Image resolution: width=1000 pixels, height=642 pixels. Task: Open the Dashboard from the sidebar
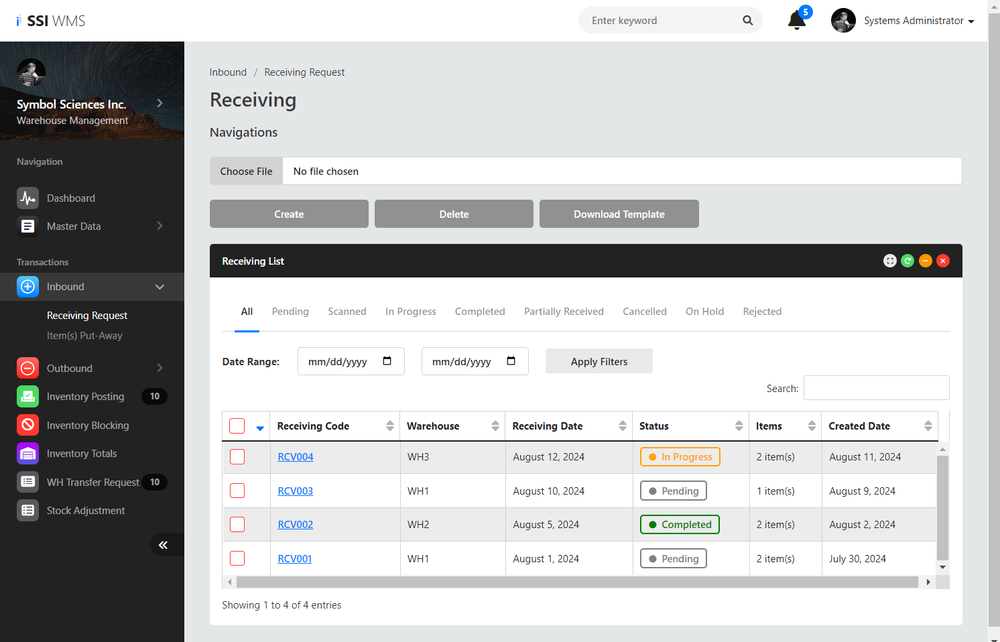tap(28, 197)
